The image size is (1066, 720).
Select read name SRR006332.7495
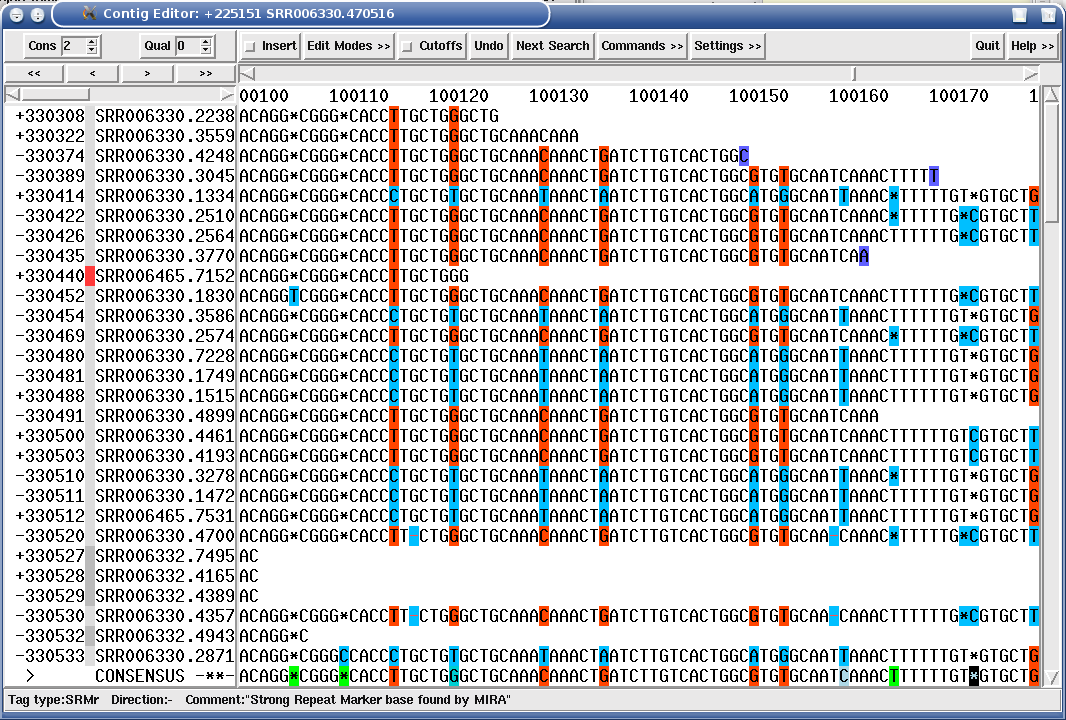(x=165, y=556)
